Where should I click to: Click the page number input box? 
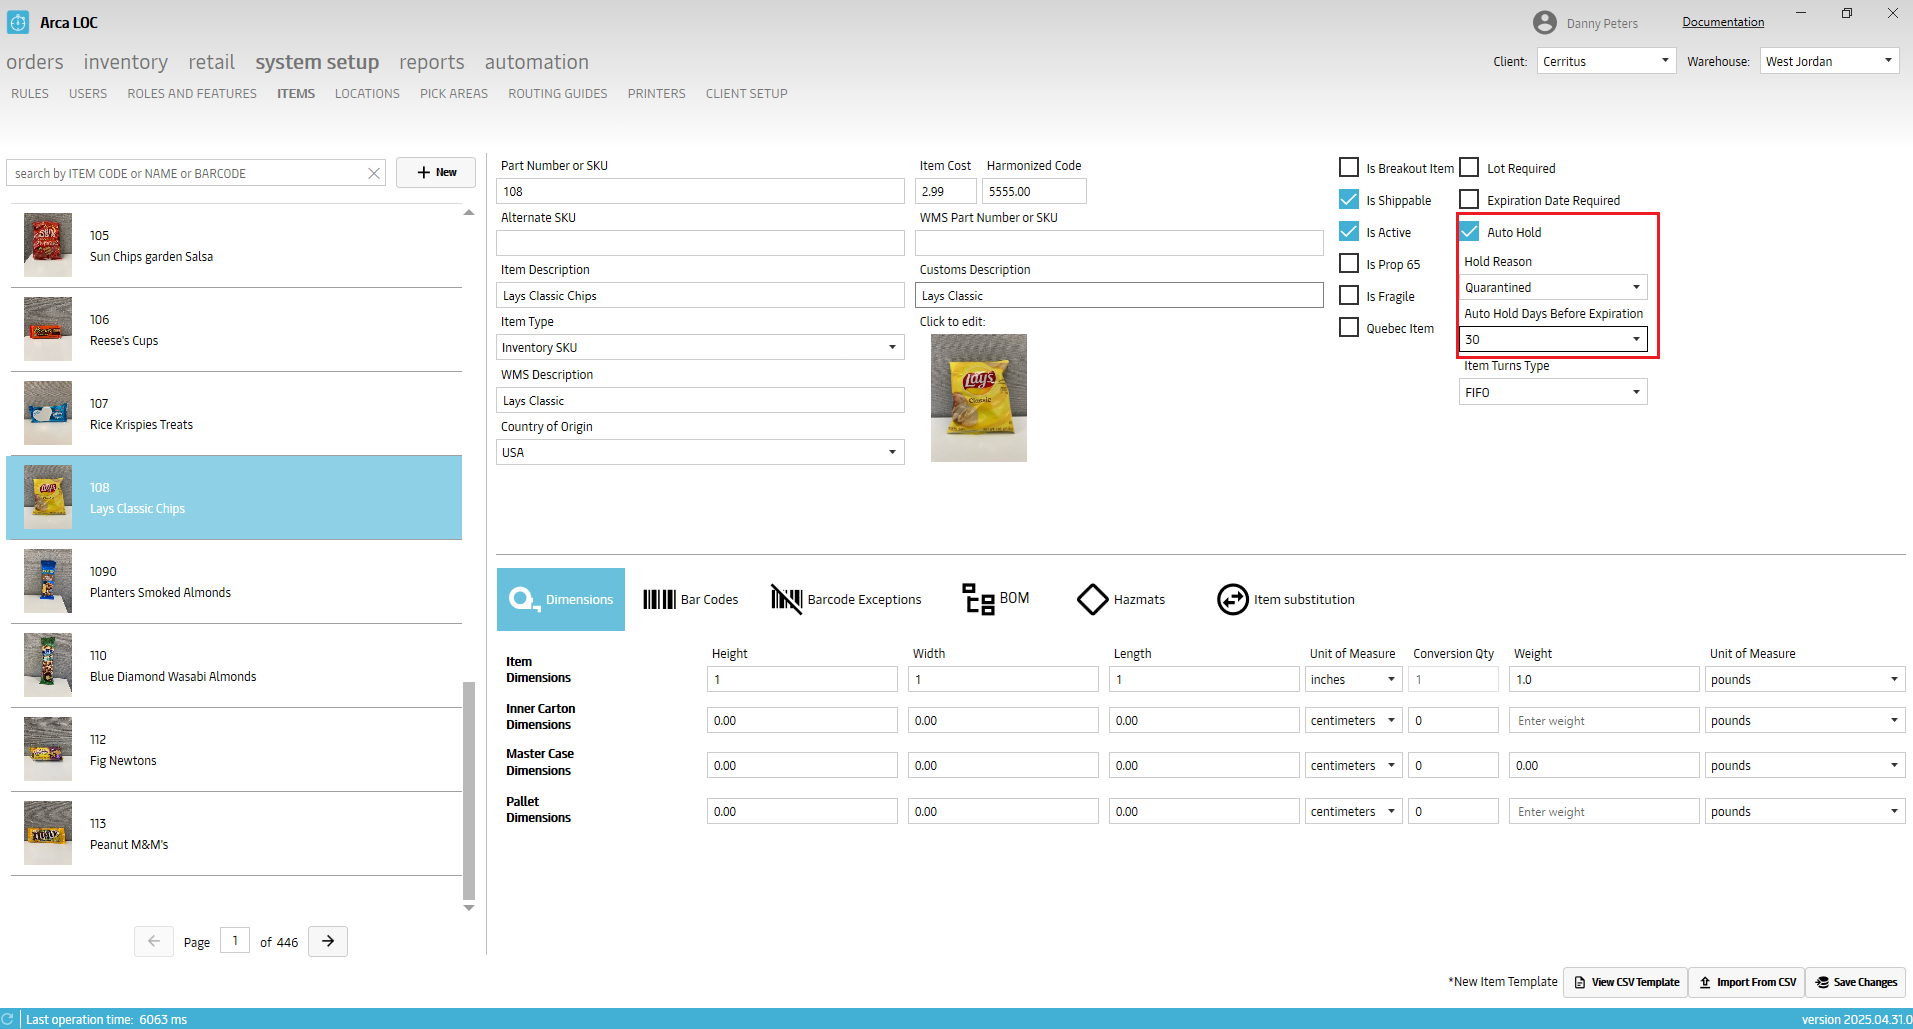235,940
